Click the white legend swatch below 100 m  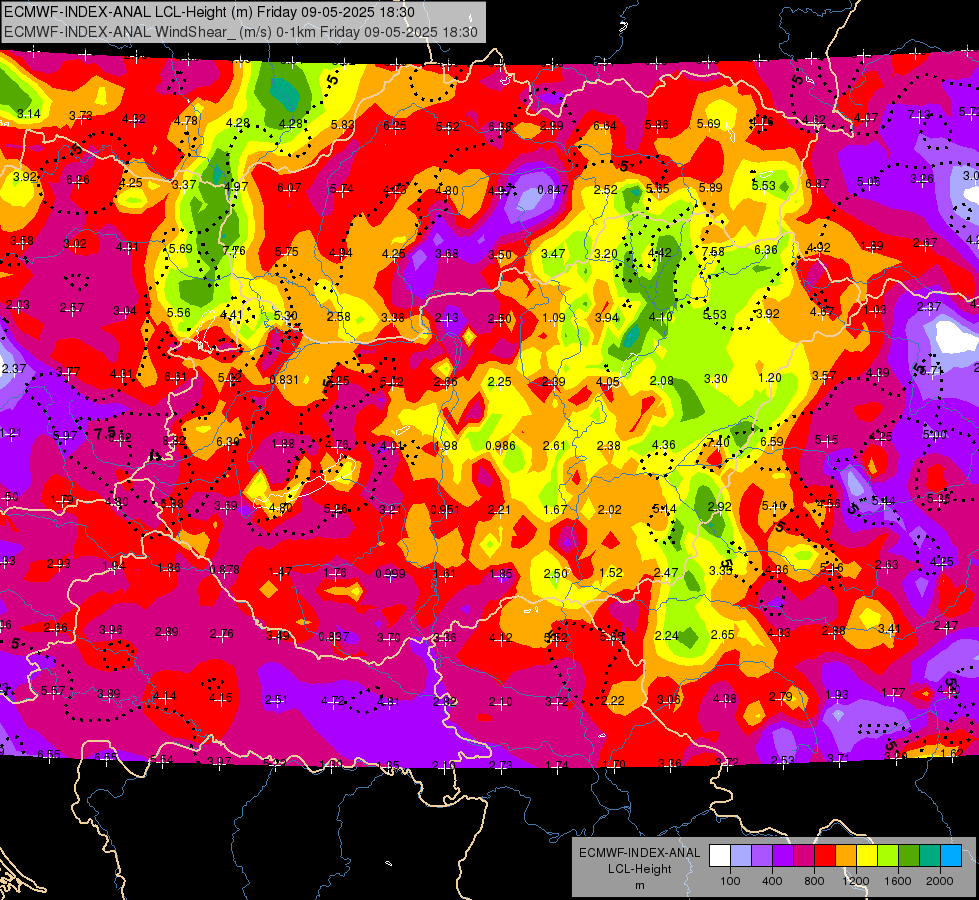tap(720, 856)
